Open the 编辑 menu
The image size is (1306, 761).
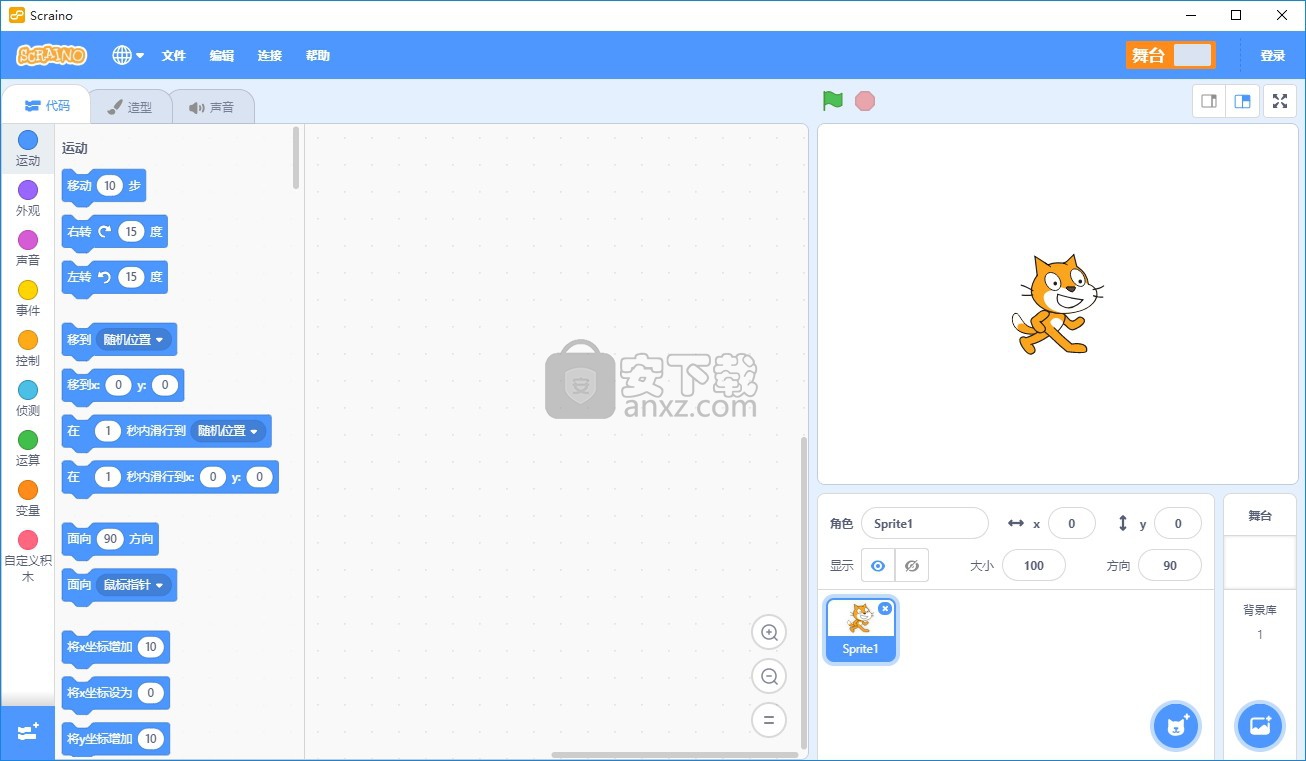tap(222, 56)
